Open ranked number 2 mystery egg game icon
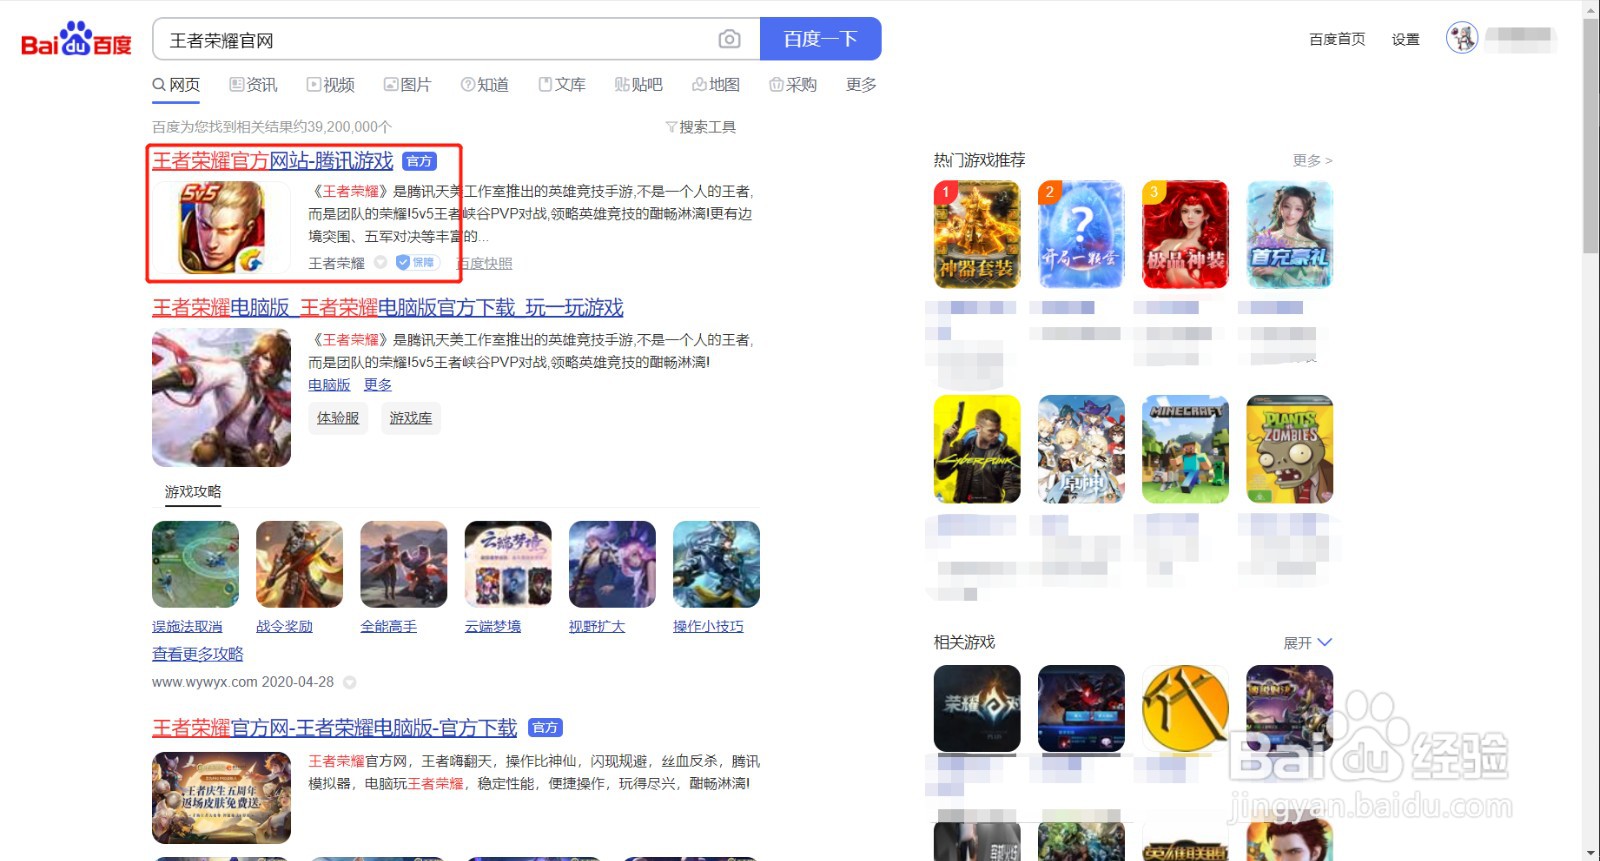This screenshot has height=861, width=1600. pyautogui.click(x=1081, y=235)
